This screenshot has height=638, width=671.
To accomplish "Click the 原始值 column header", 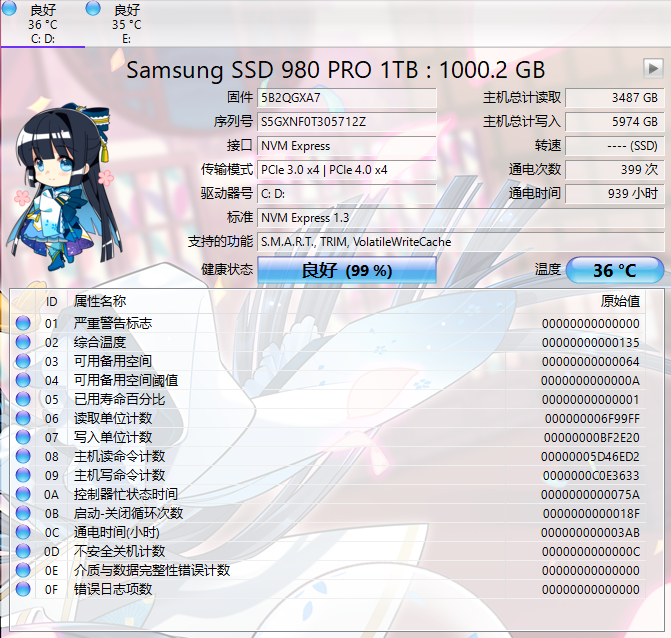I will [620, 301].
